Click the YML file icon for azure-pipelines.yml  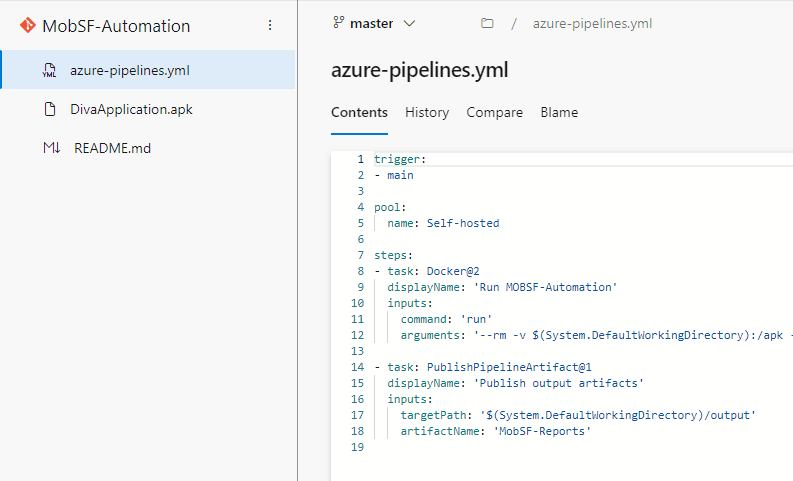pos(49,70)
